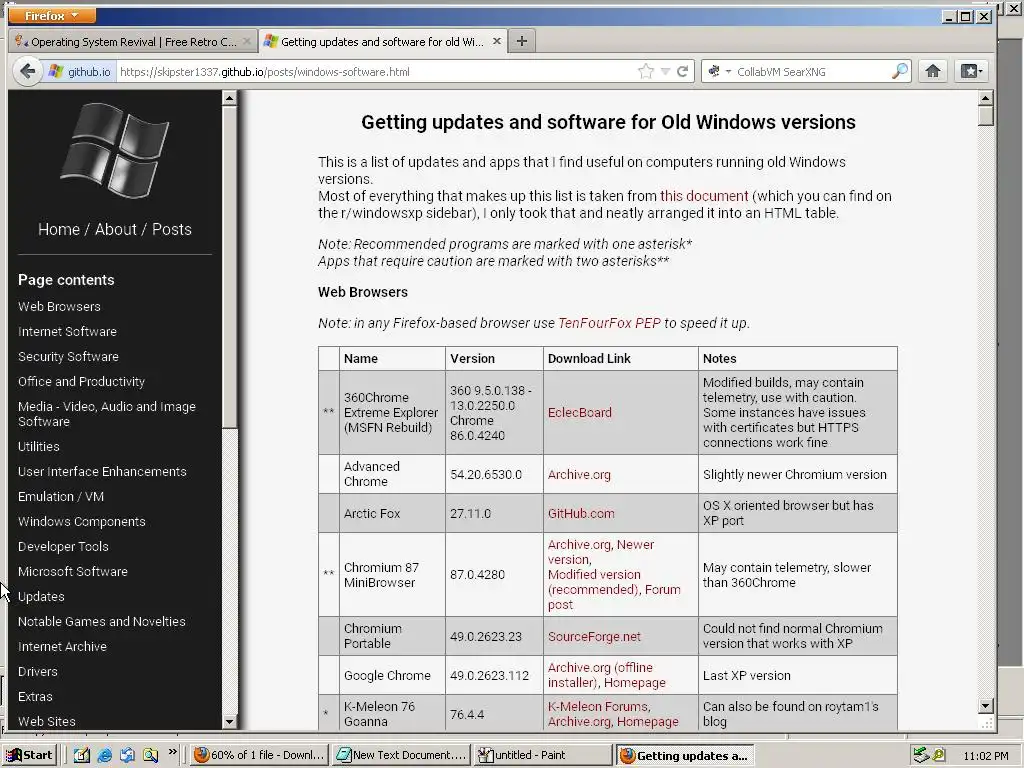Click sidebar scrollbar up arrow
1024x768 pixels.
click(229, 99)
